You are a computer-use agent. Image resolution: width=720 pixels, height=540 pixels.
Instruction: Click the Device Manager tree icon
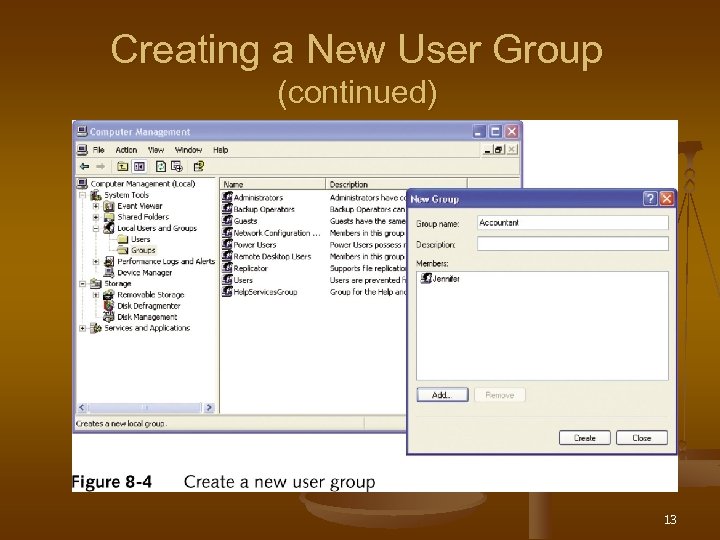click(109, 272)
